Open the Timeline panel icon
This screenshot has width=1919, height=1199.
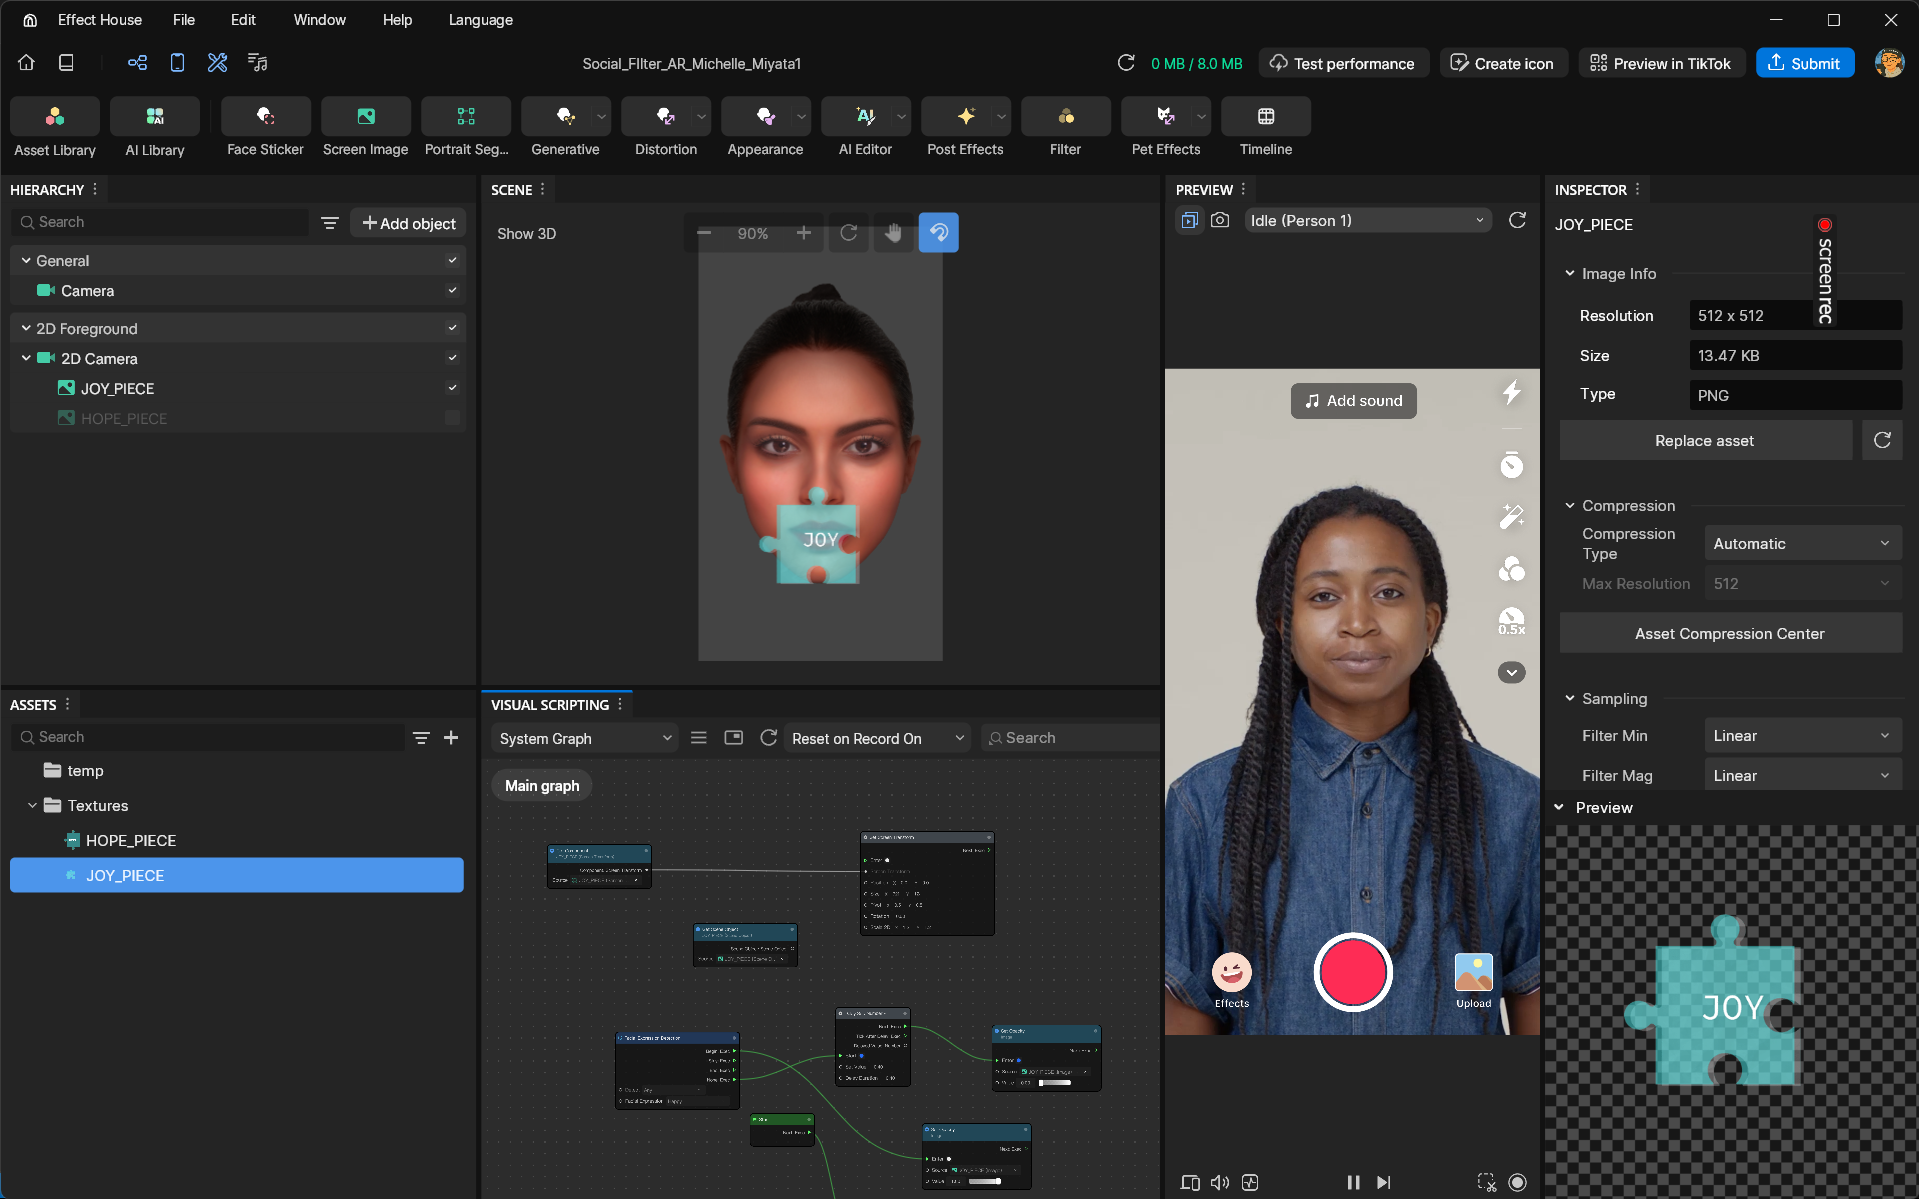pyautogui.click(x=1265, y=117)
